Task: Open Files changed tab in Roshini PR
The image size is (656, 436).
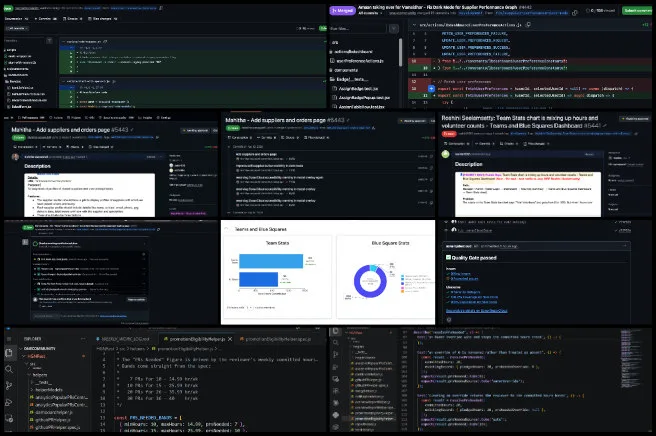Action: coord(536,144)
